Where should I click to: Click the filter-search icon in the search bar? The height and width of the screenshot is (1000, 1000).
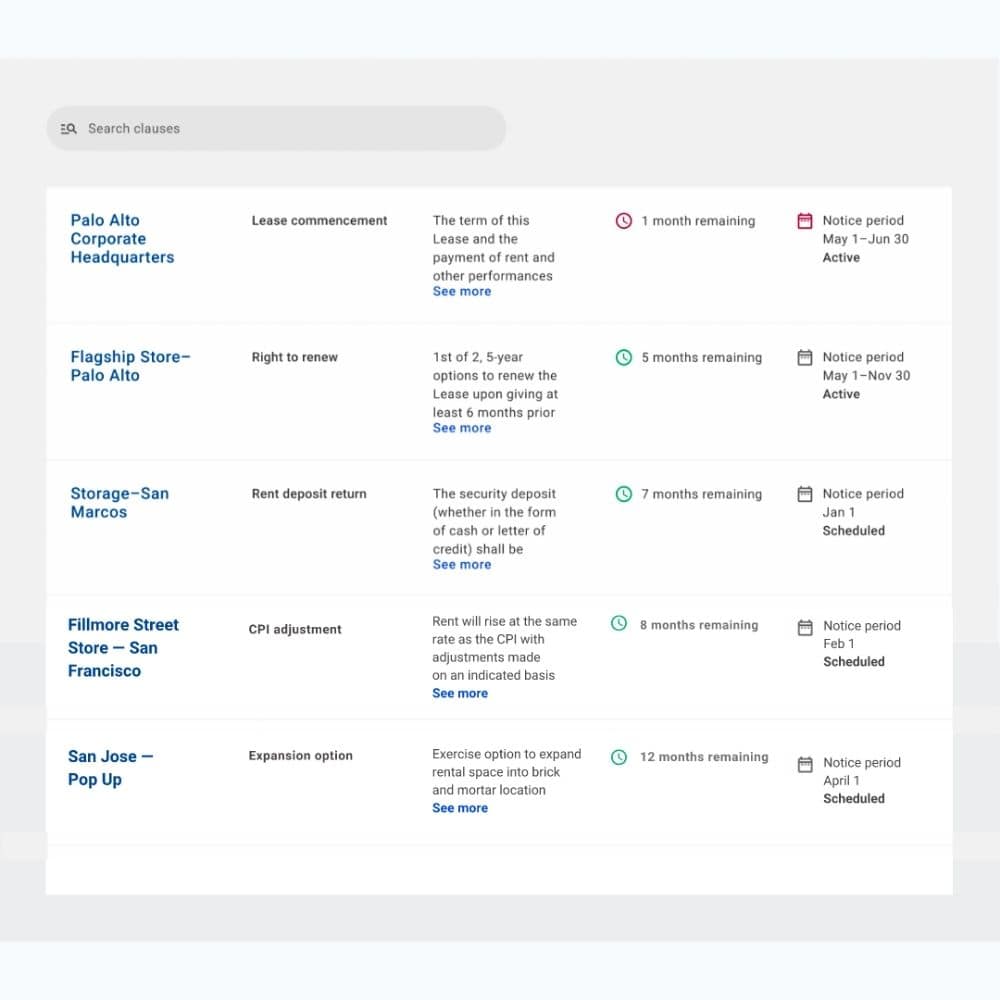pyautogui.click(x=68, y=128)
